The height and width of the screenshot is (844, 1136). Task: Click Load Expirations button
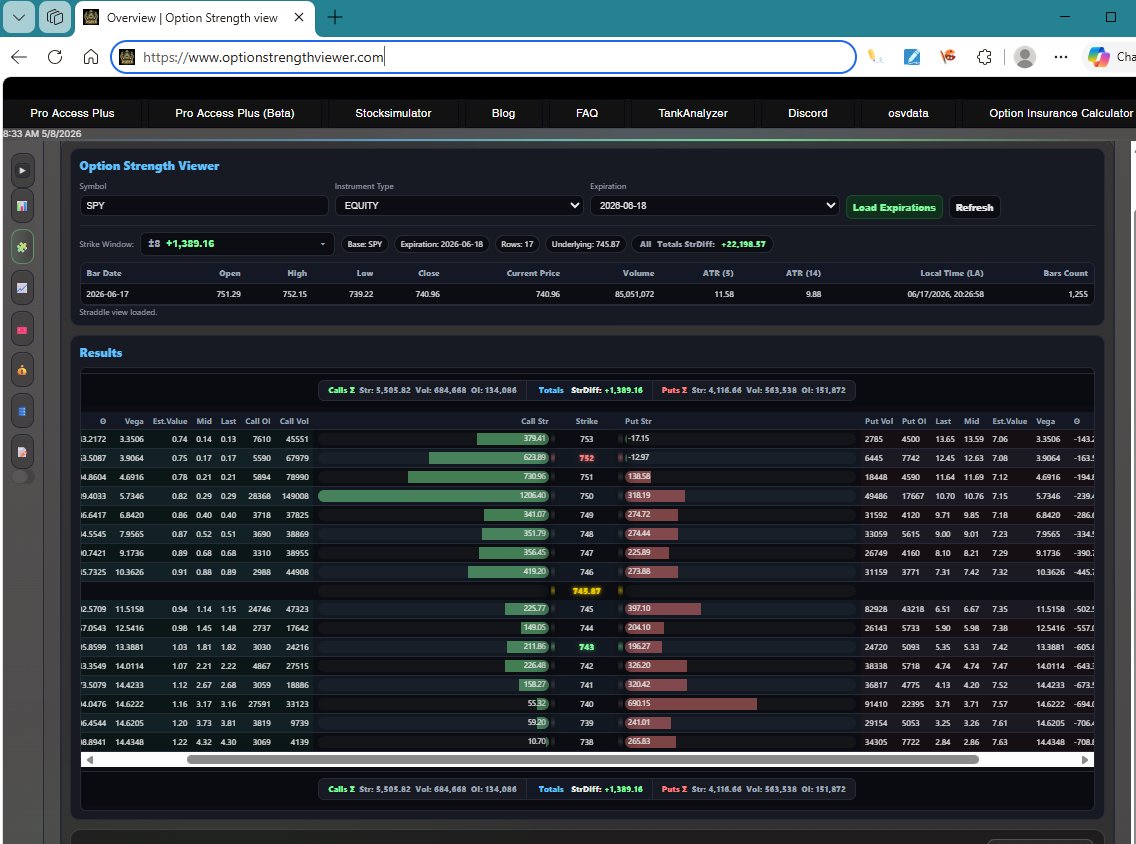click(x=894, y=207)
